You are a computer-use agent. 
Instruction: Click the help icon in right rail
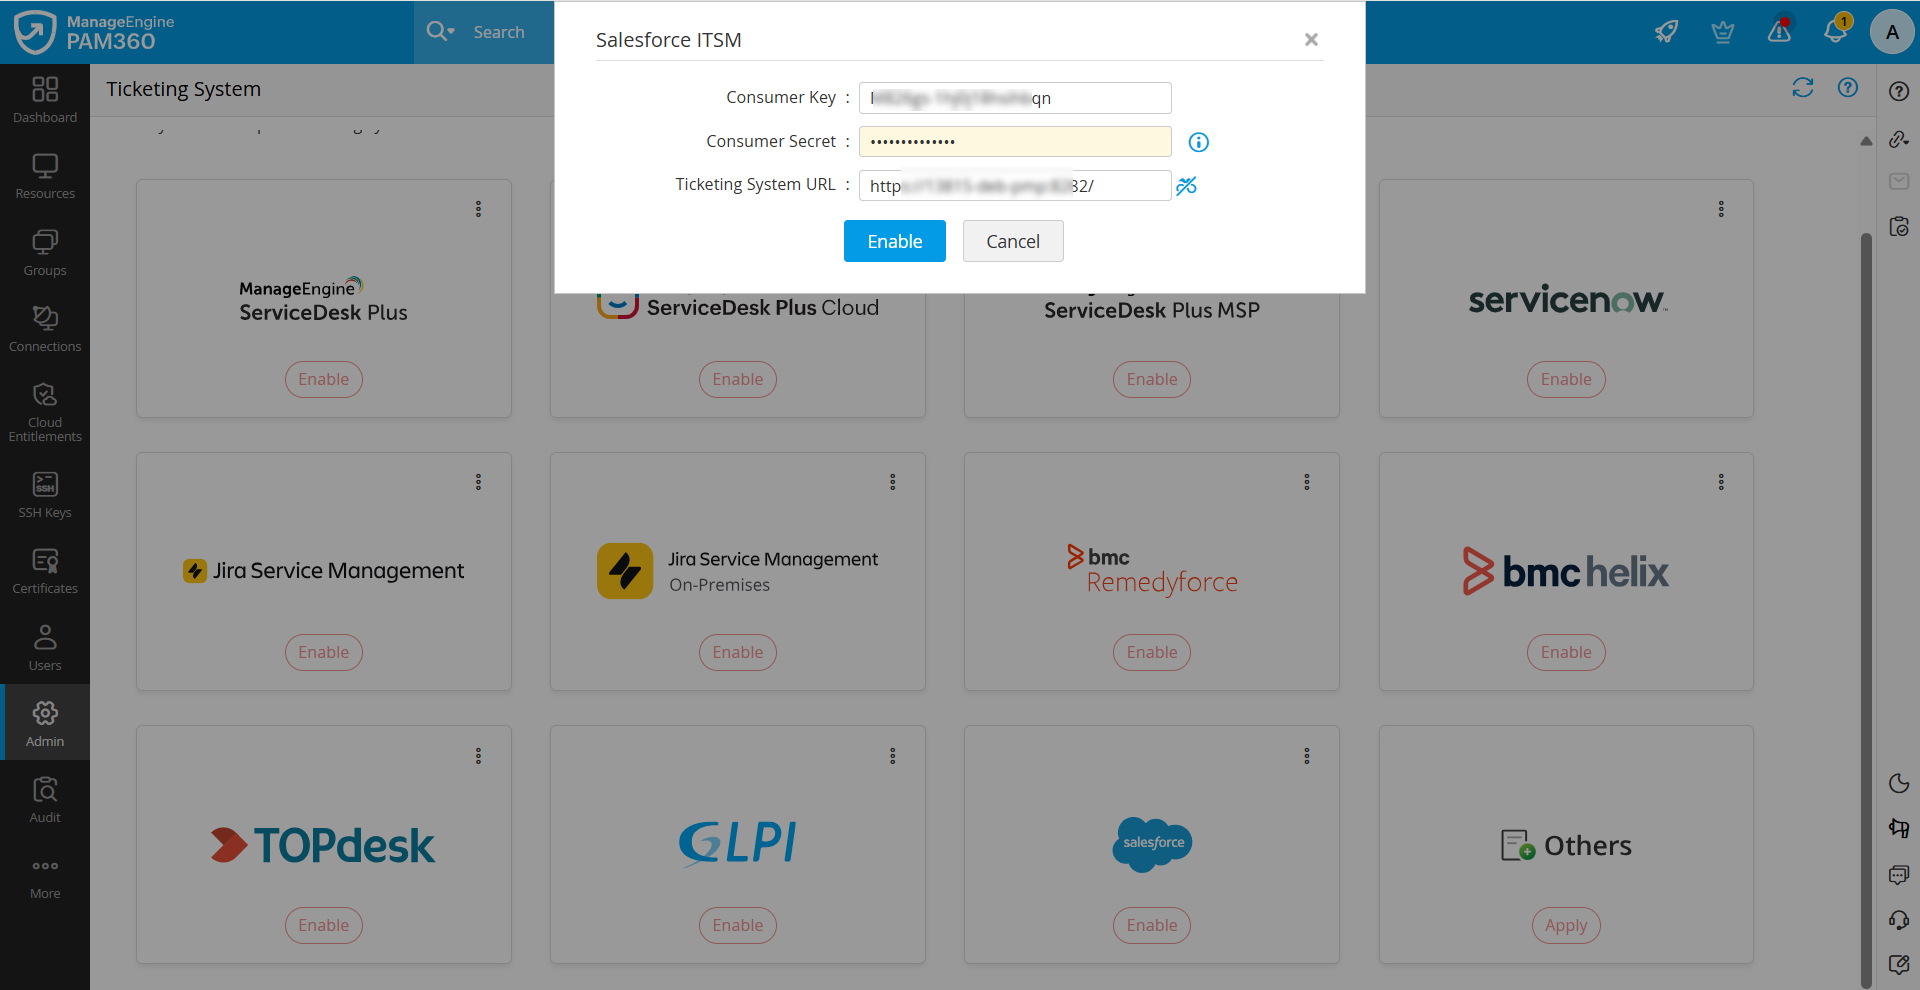click(x=1899, y=91)
